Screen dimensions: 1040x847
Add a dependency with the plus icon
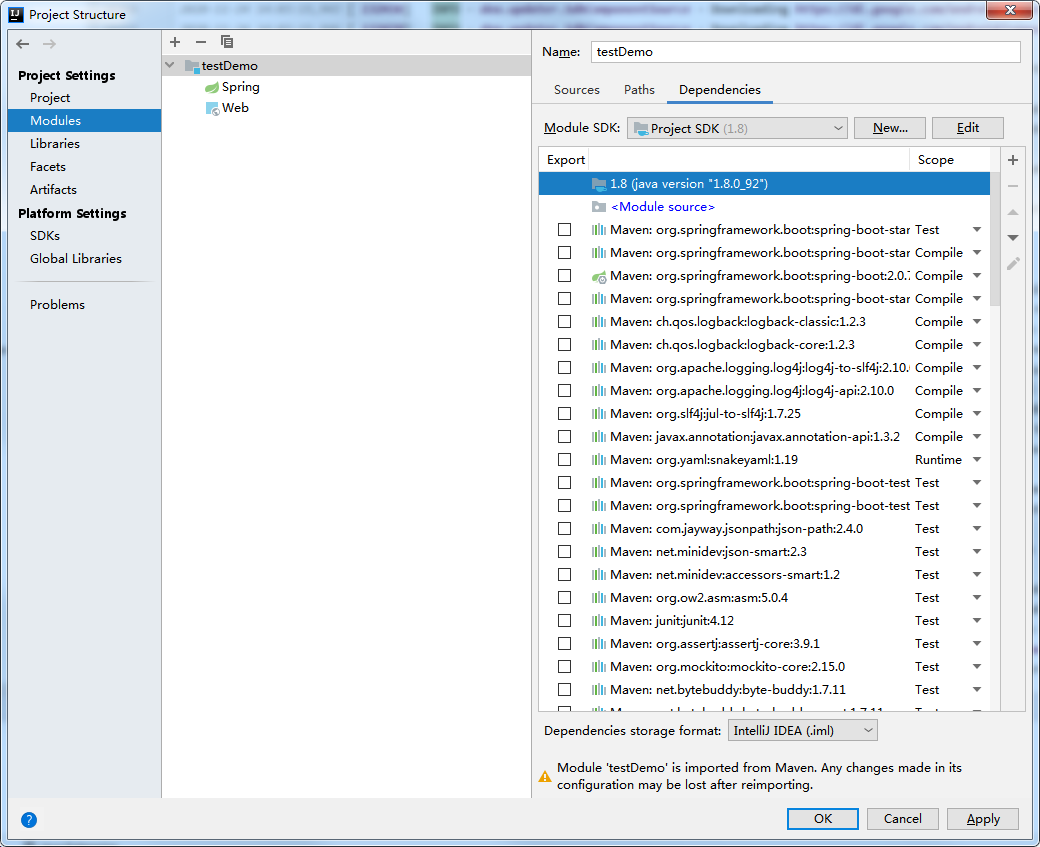pos(1013,160)
